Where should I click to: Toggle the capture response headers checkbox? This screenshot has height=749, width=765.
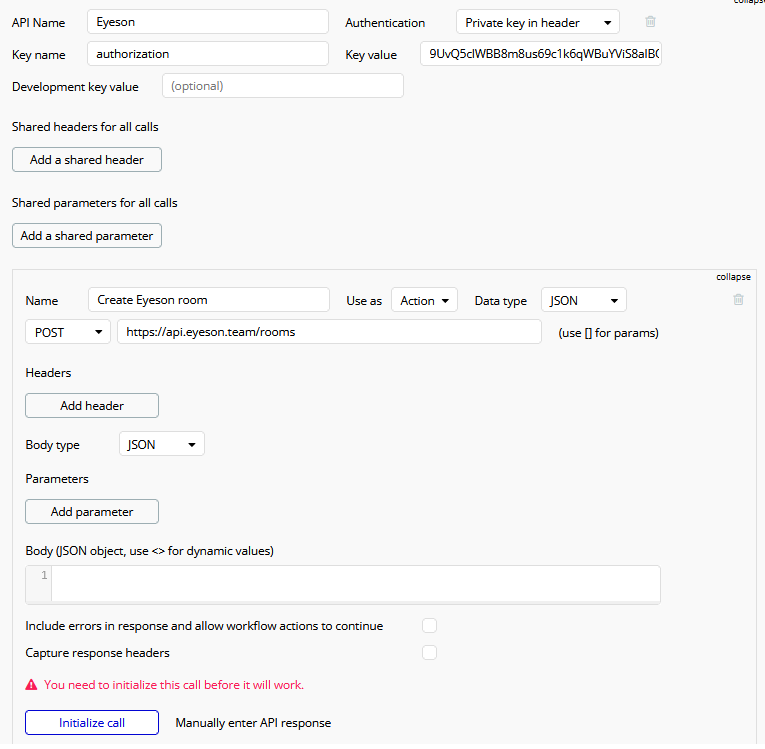pos(430,653)
